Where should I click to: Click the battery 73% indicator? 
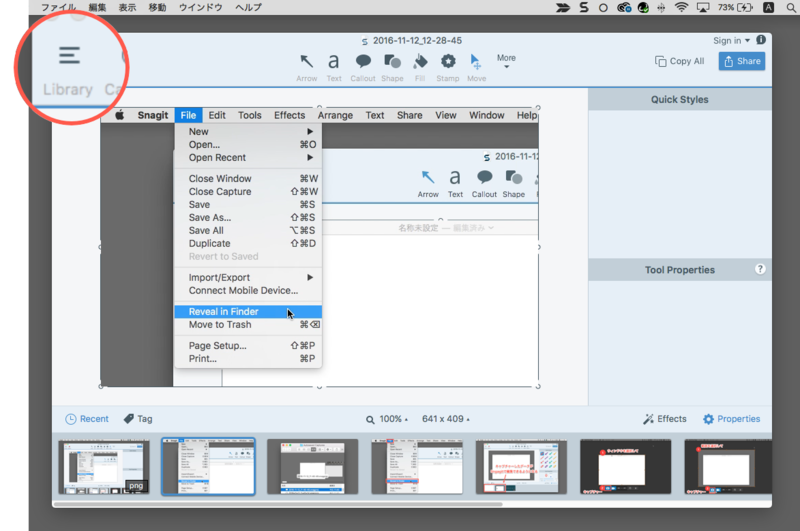click(735, 7)
